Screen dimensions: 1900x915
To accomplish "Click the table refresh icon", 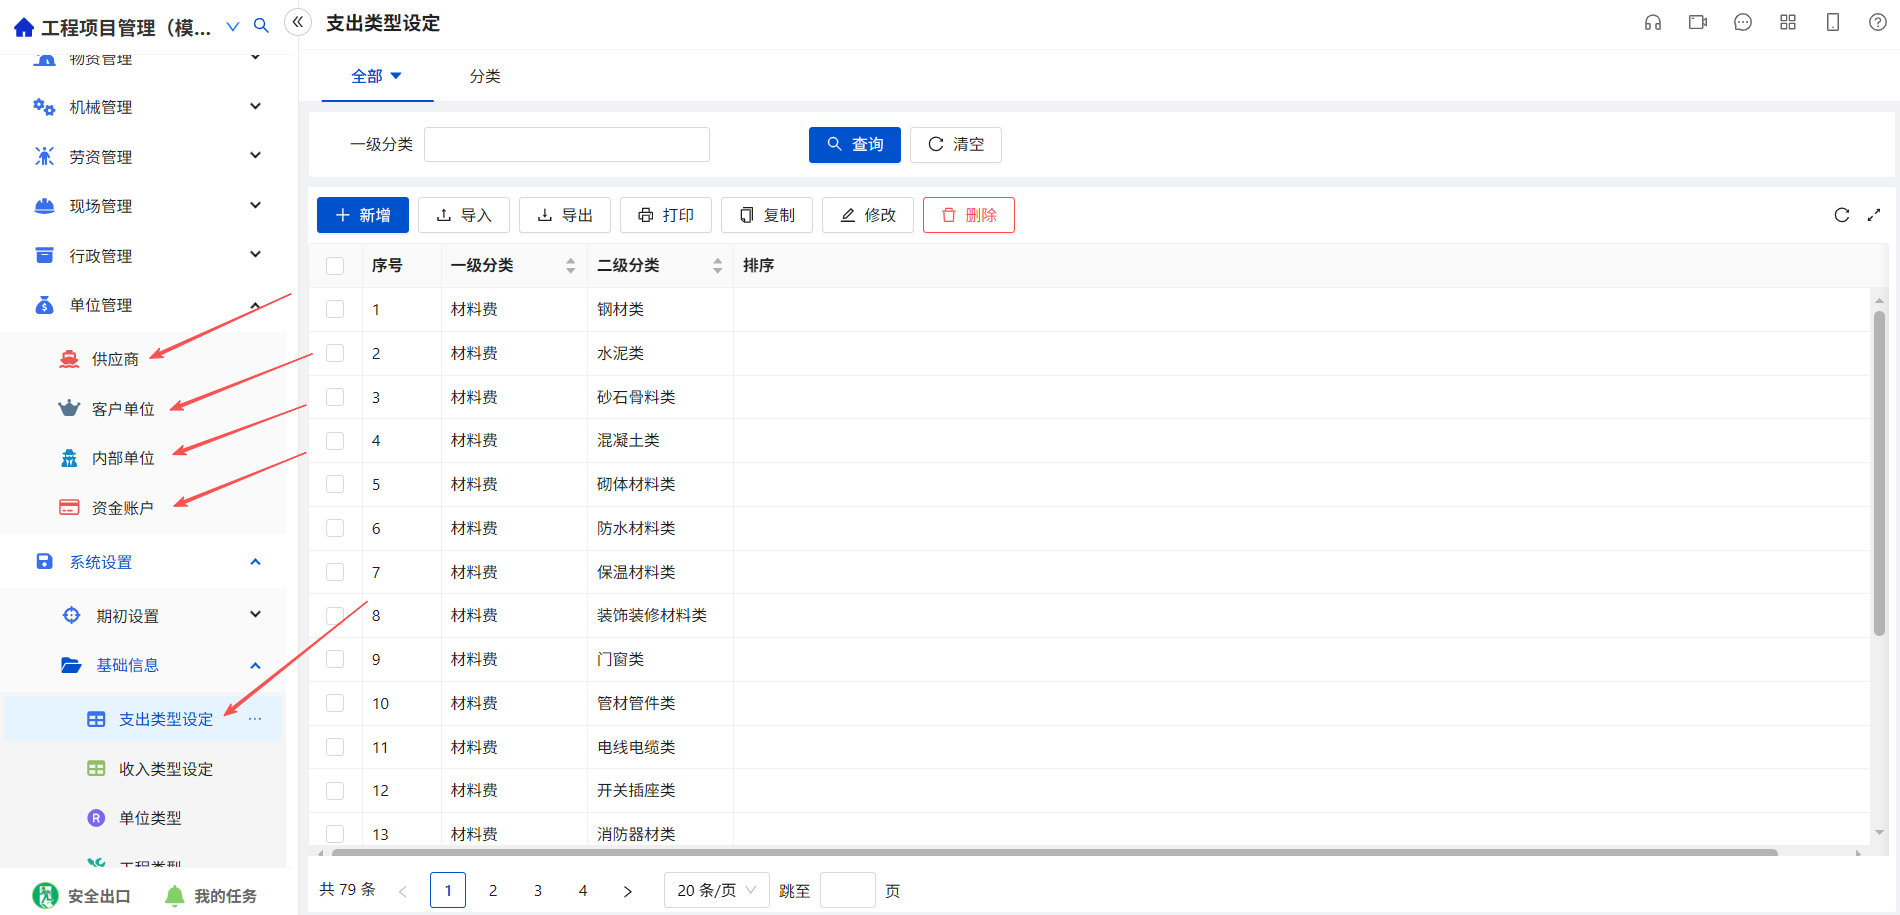I will point(1842,215).
